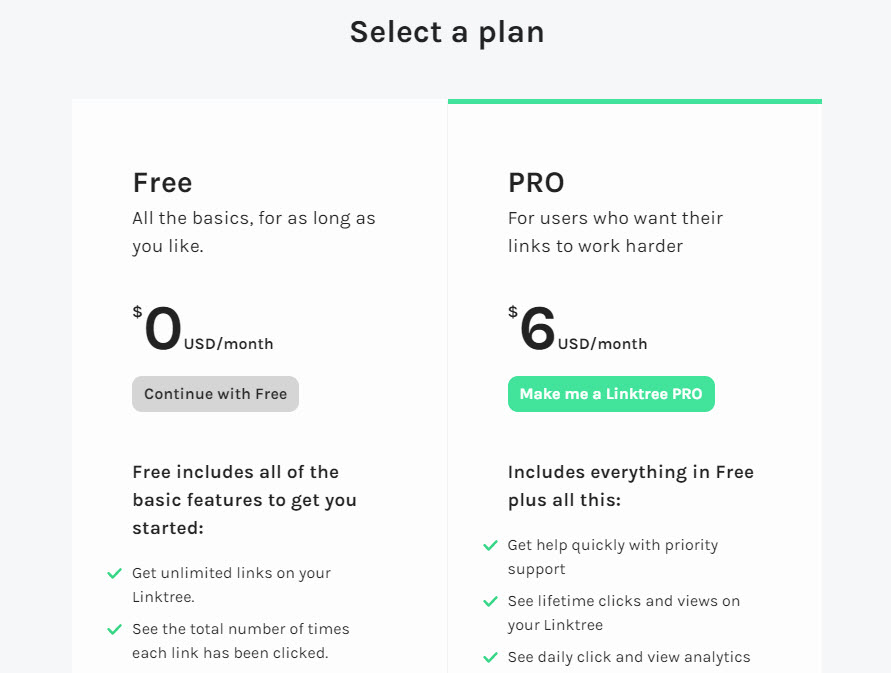Screen dimensions: 891x673
Task: Click the checkmark beside unlimited links feature
Action: [x=114, y=574]
